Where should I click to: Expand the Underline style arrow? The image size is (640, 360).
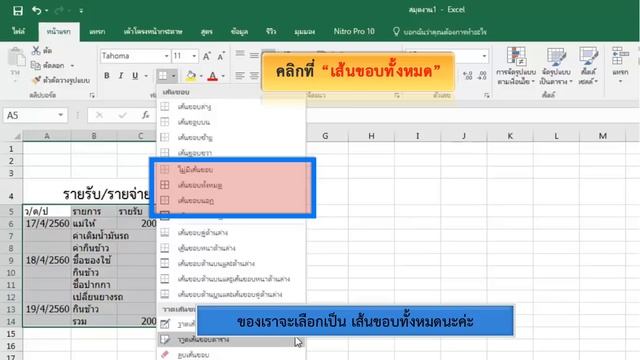146,76
